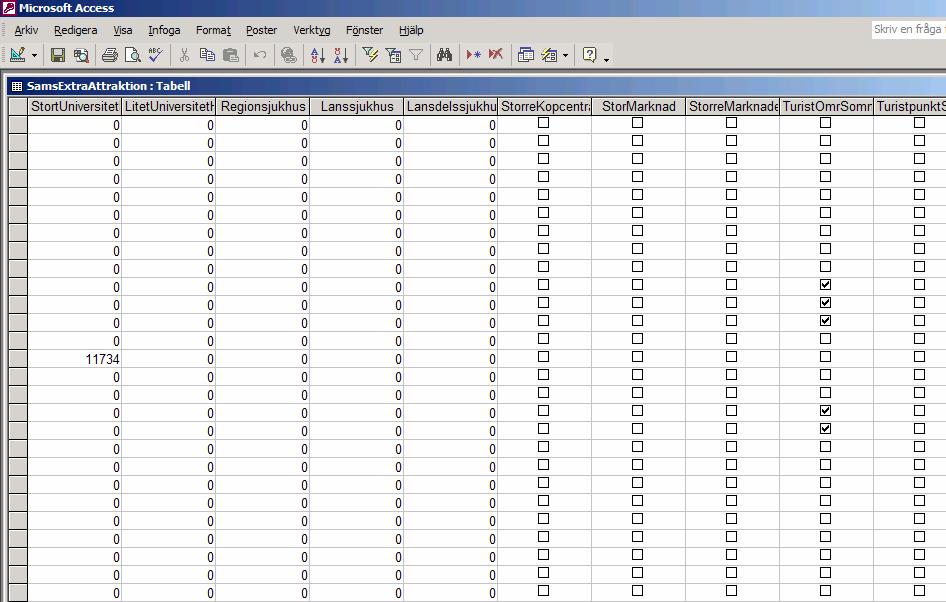Open Filter by Form
This screenshot has width=946, height=602.
coord(393,55)
